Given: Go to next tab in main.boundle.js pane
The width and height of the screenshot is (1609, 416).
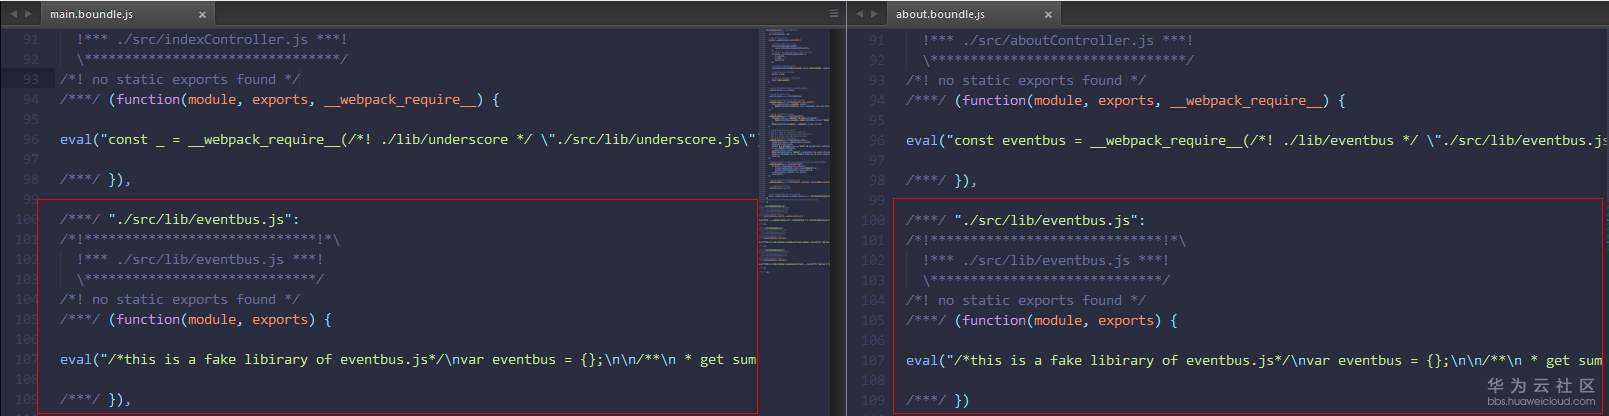Looking at the screenshot, I should [x=28, y=14].
